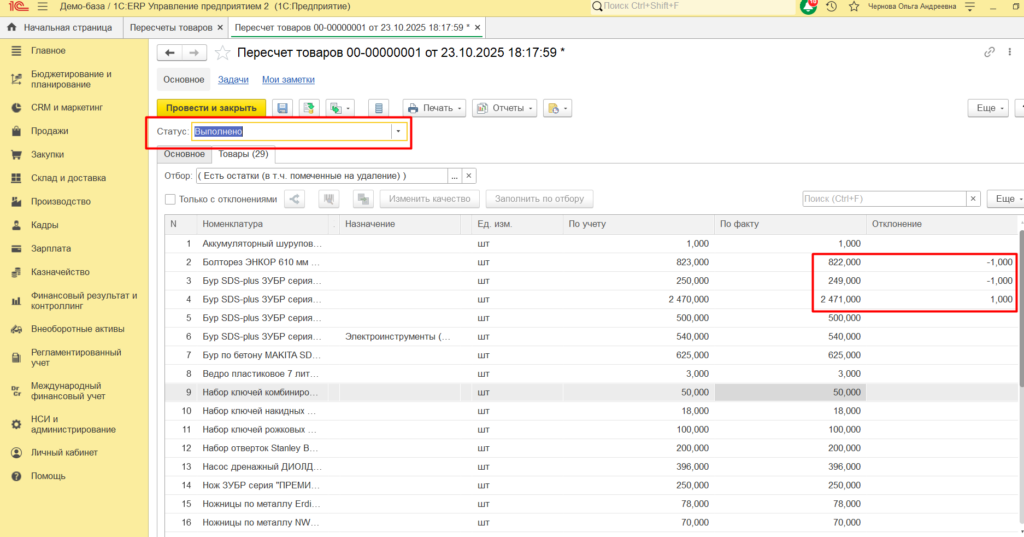
Task: Open the Отчеты dropdown menu
Action: [504, 108]
